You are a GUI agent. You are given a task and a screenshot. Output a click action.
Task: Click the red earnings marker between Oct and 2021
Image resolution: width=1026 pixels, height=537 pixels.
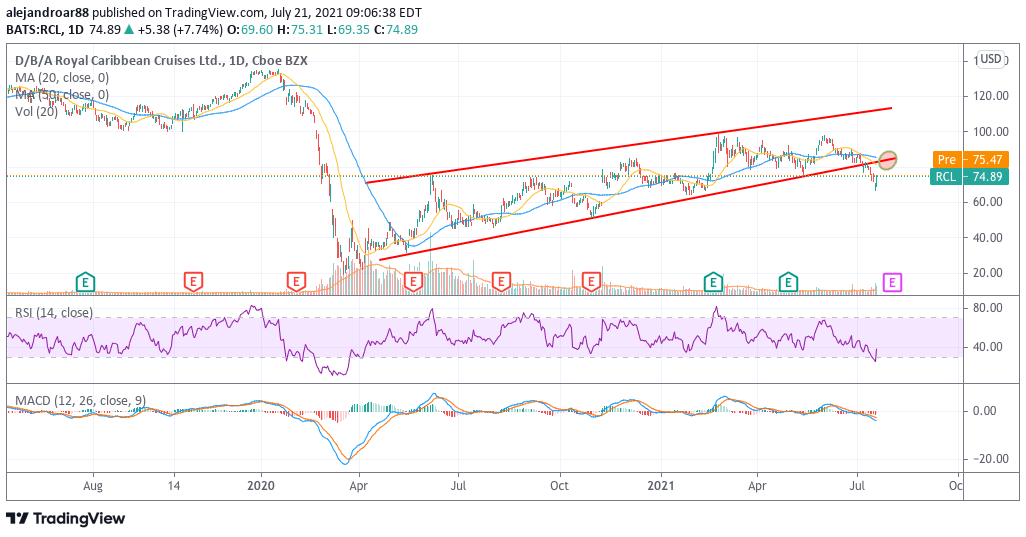(x=591, y=283)
